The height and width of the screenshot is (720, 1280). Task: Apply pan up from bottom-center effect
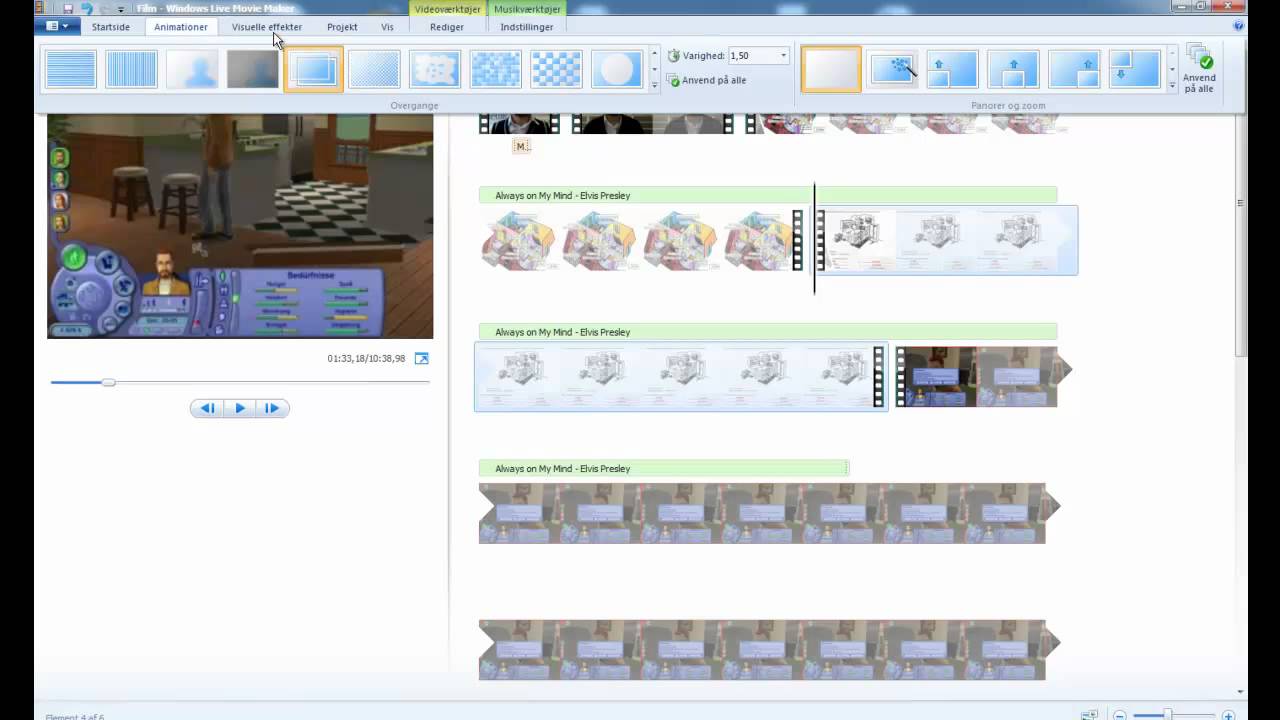click(1013, 69)
